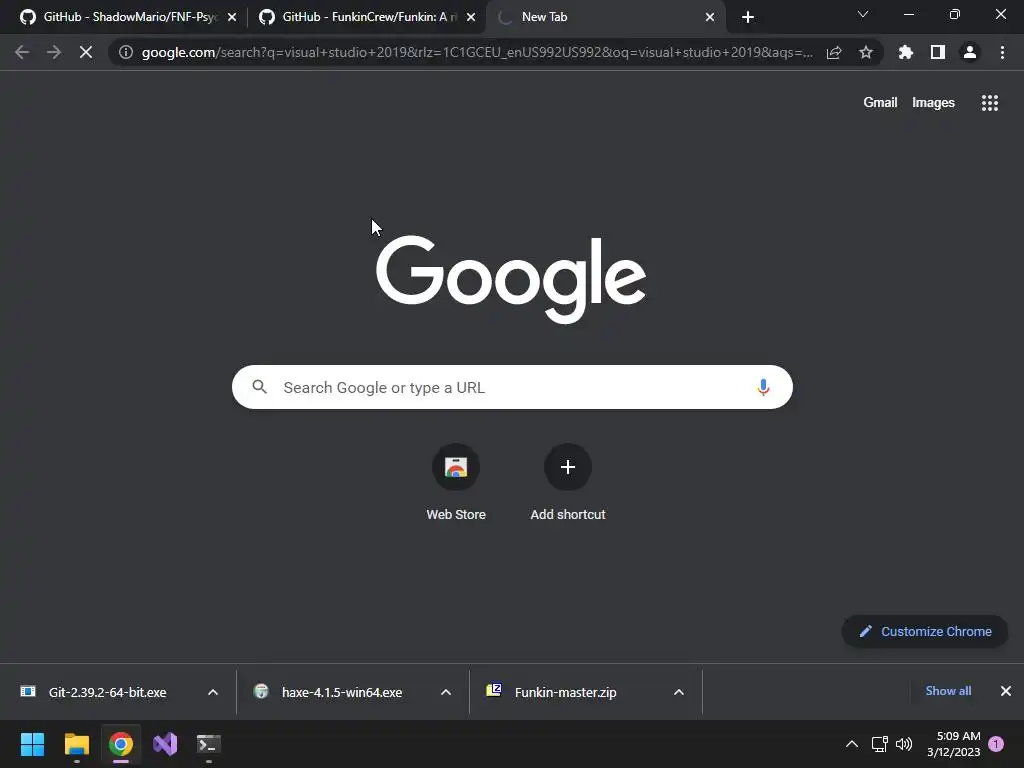Click the address bar URL
1024x768 pixels.
477,52
